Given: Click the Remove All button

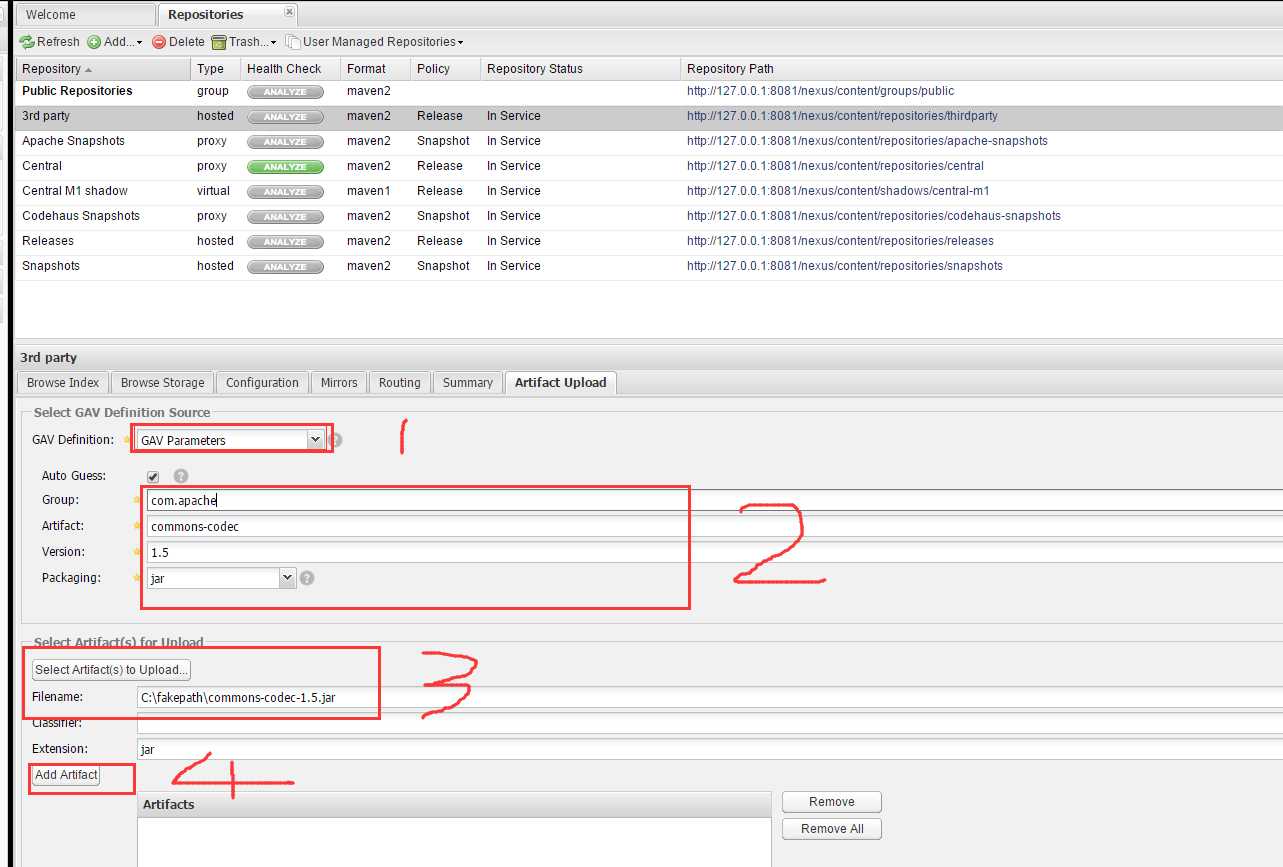Looking at the screenshot, I should (832, 829).
